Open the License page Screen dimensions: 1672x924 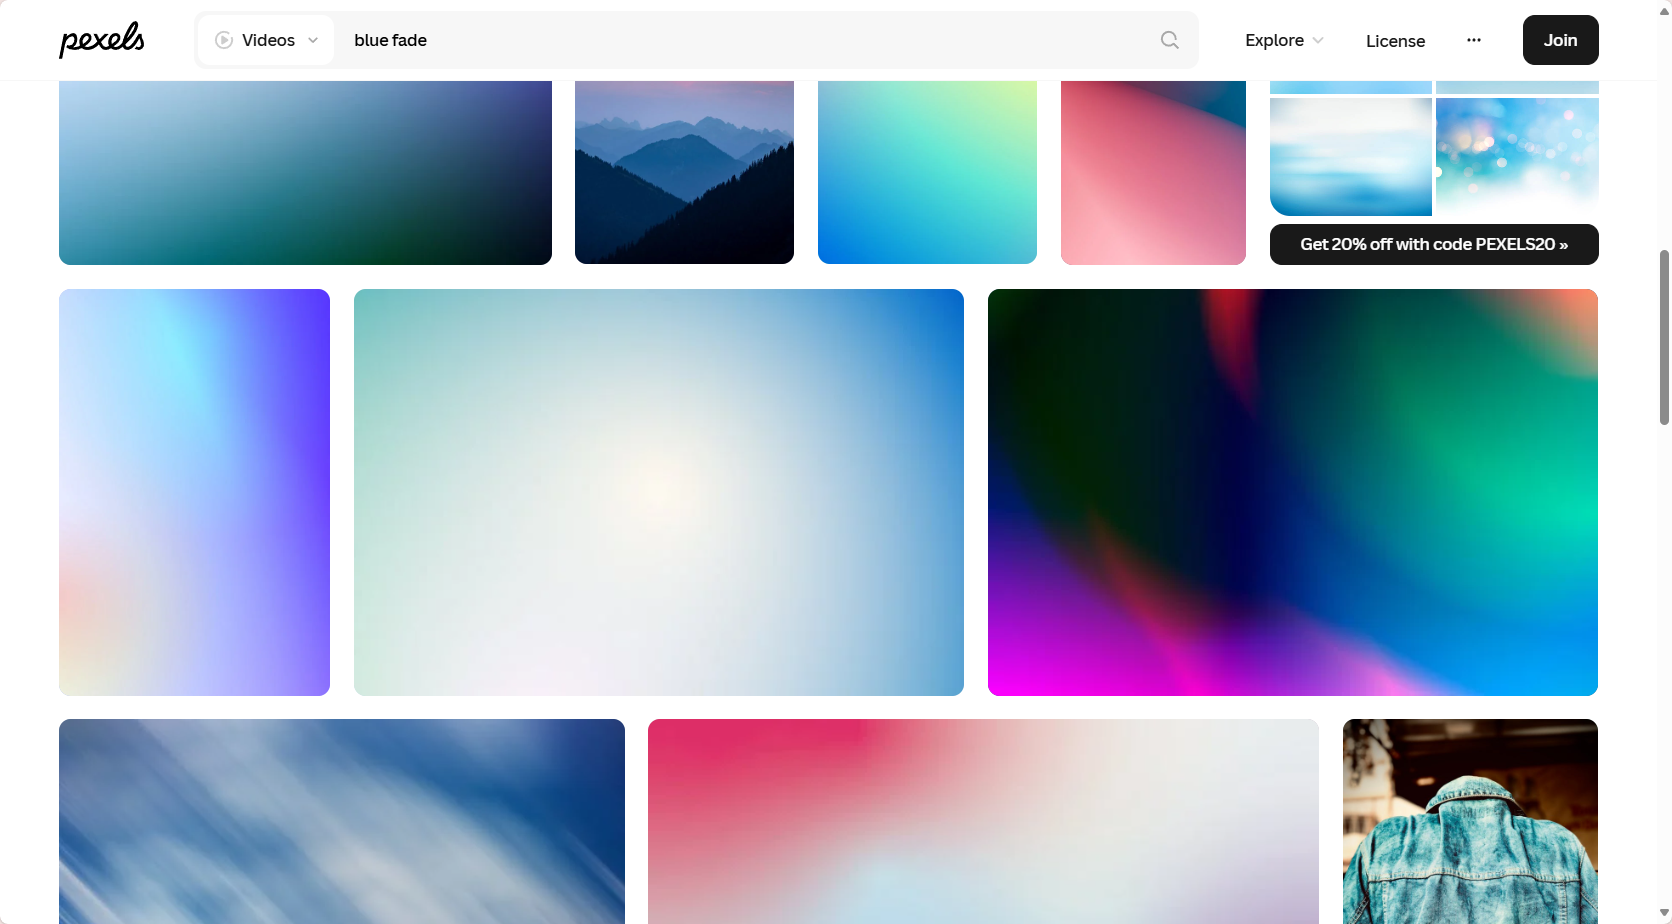(x=1395, y=41)
